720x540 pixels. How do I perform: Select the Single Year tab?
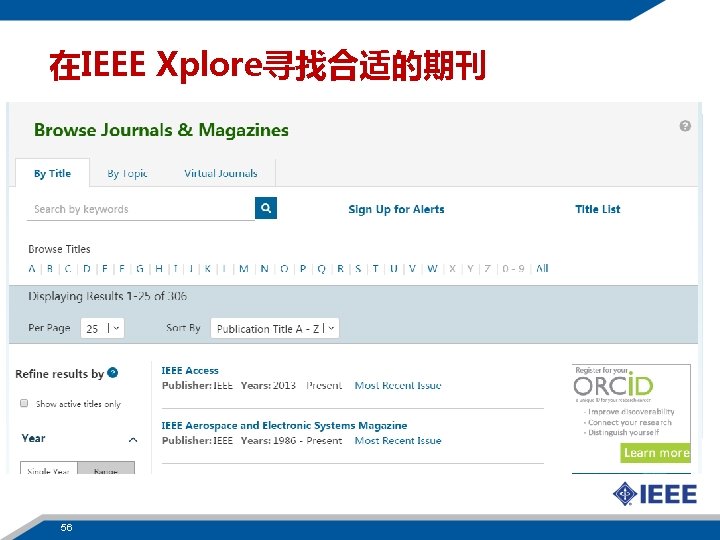[49, 468]
